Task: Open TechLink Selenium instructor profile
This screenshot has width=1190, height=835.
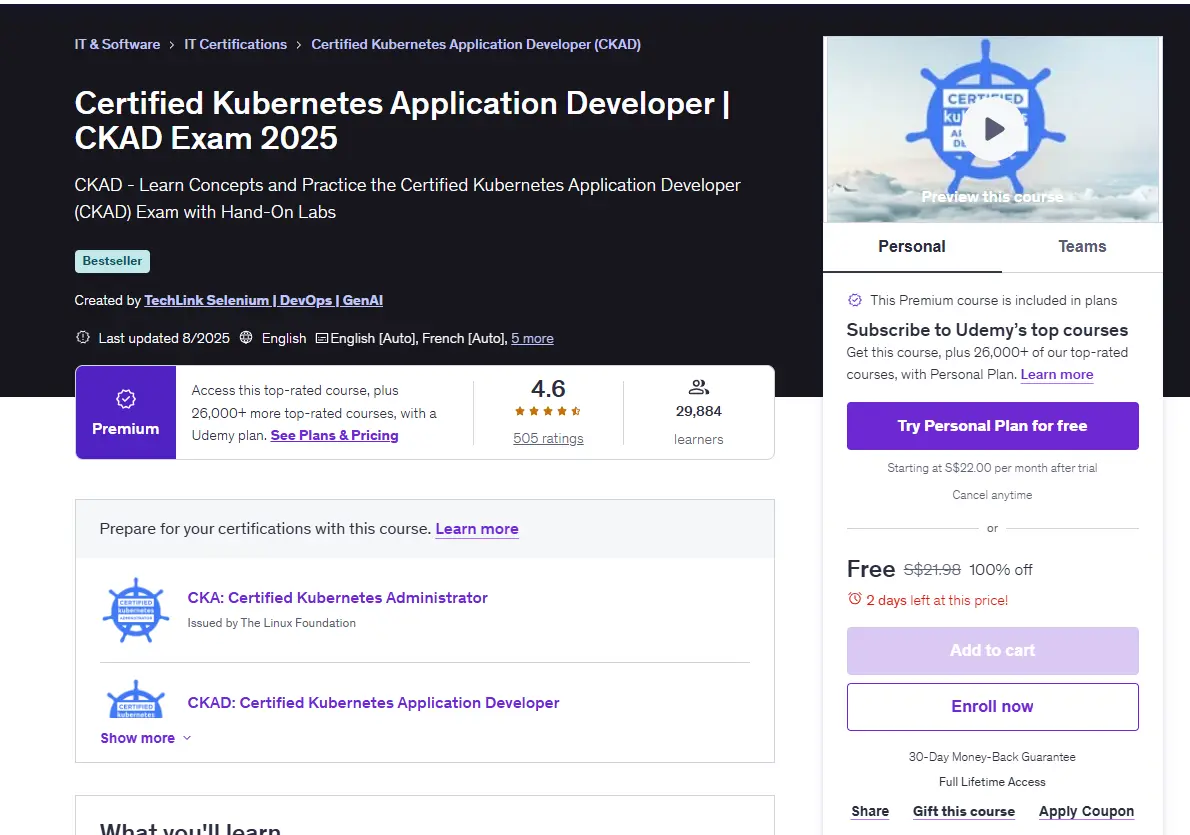Action: pyautogui.click(x=263, y=300)
